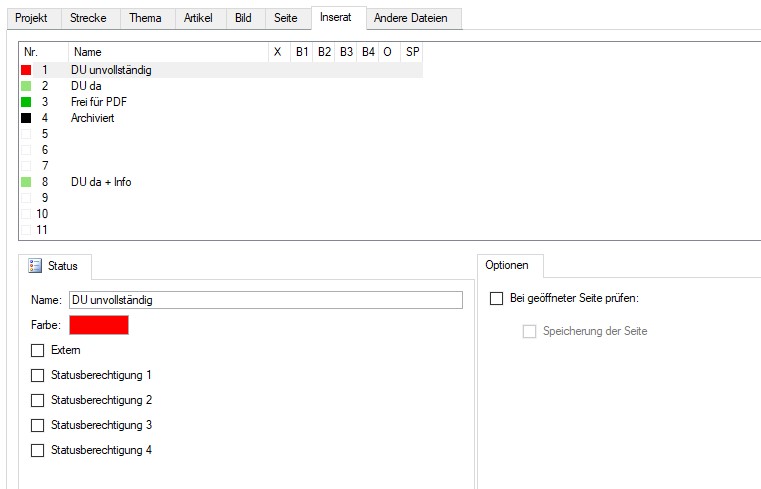Click the SP column header
This screenshot has width=761, height=489.
[x=412, y=51]
